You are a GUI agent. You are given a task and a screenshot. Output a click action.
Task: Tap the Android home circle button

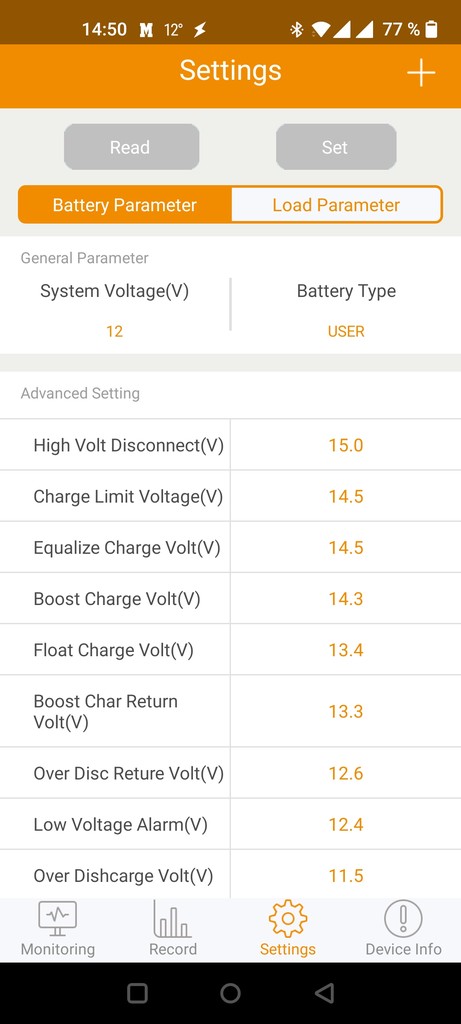230,993
